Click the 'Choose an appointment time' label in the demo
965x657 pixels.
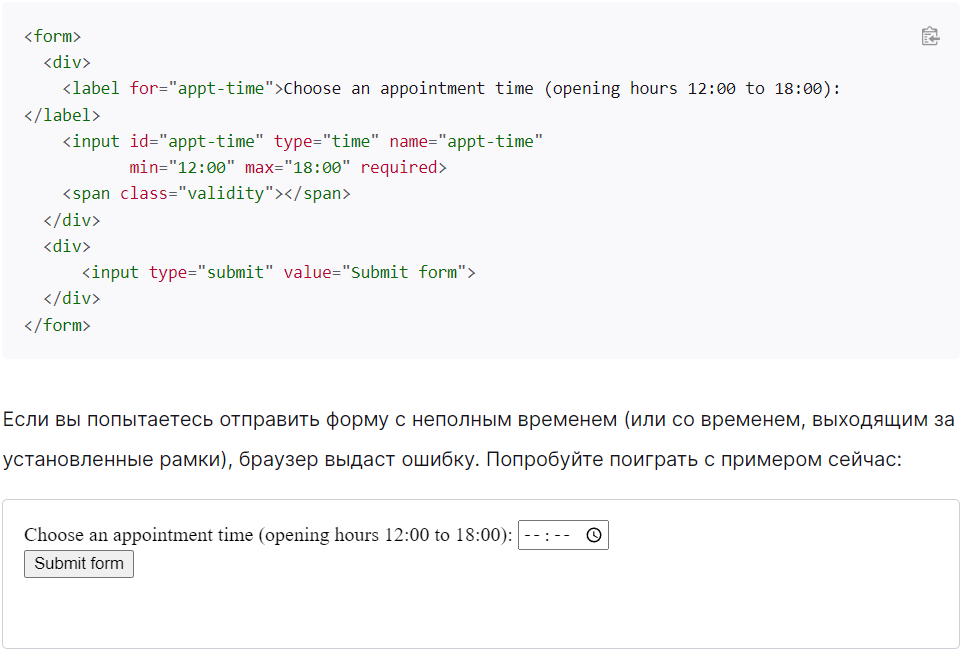click(x=268, y=535)
